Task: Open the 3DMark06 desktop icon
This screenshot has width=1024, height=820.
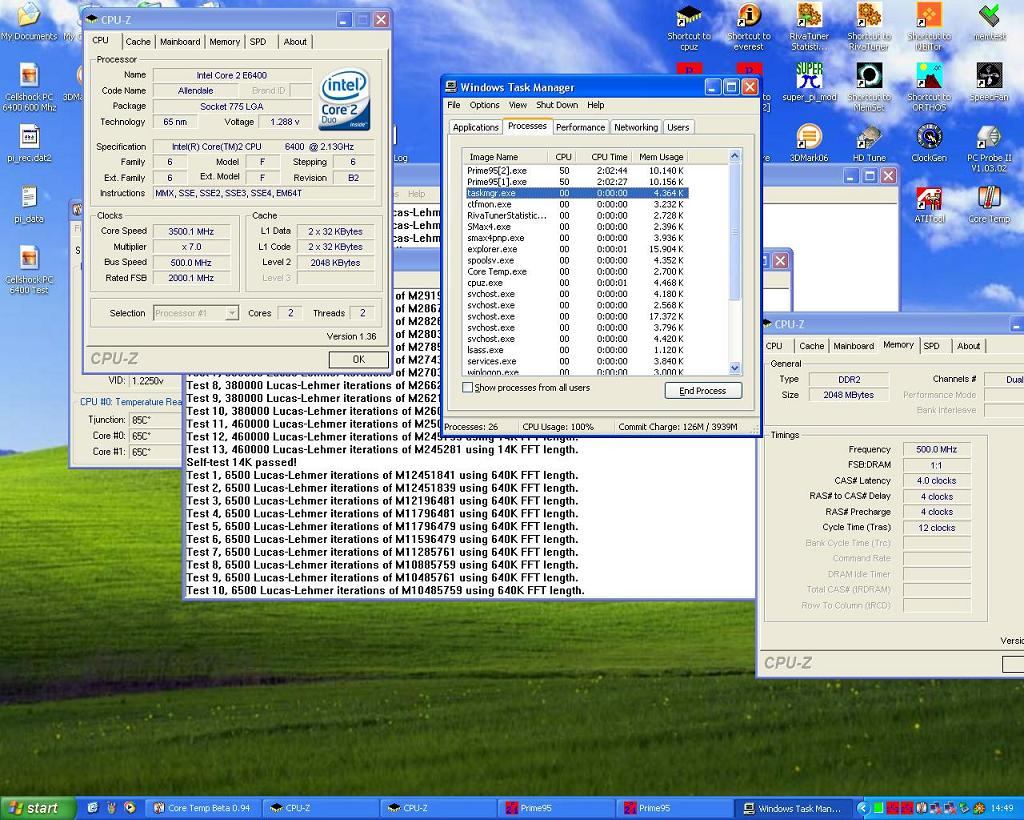Action: coord(809,143)
